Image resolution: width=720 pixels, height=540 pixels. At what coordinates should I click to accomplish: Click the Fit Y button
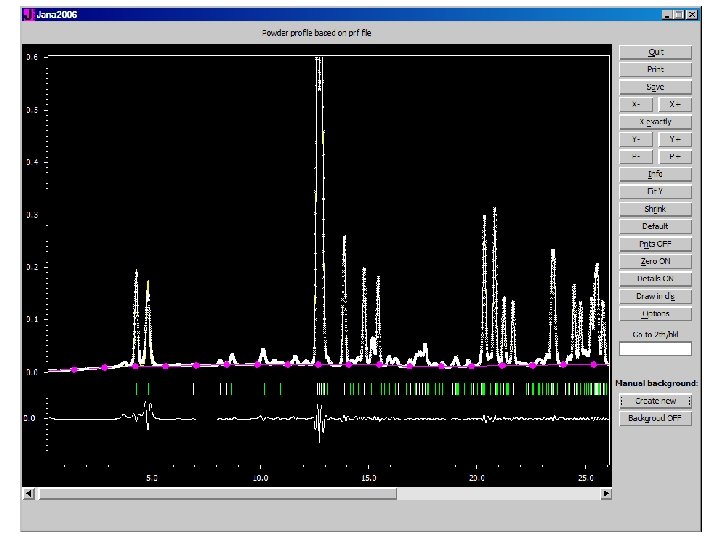(x=655, y=192)
